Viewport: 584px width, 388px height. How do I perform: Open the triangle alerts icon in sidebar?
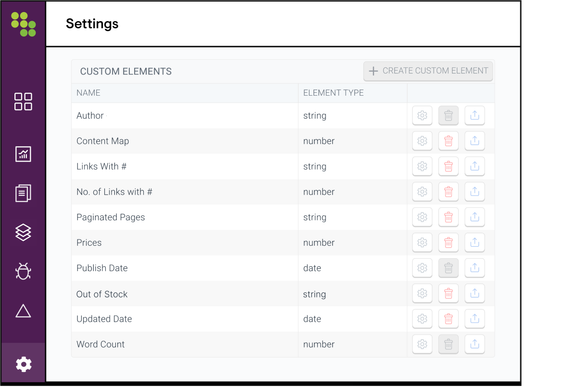tap(23, 311)
